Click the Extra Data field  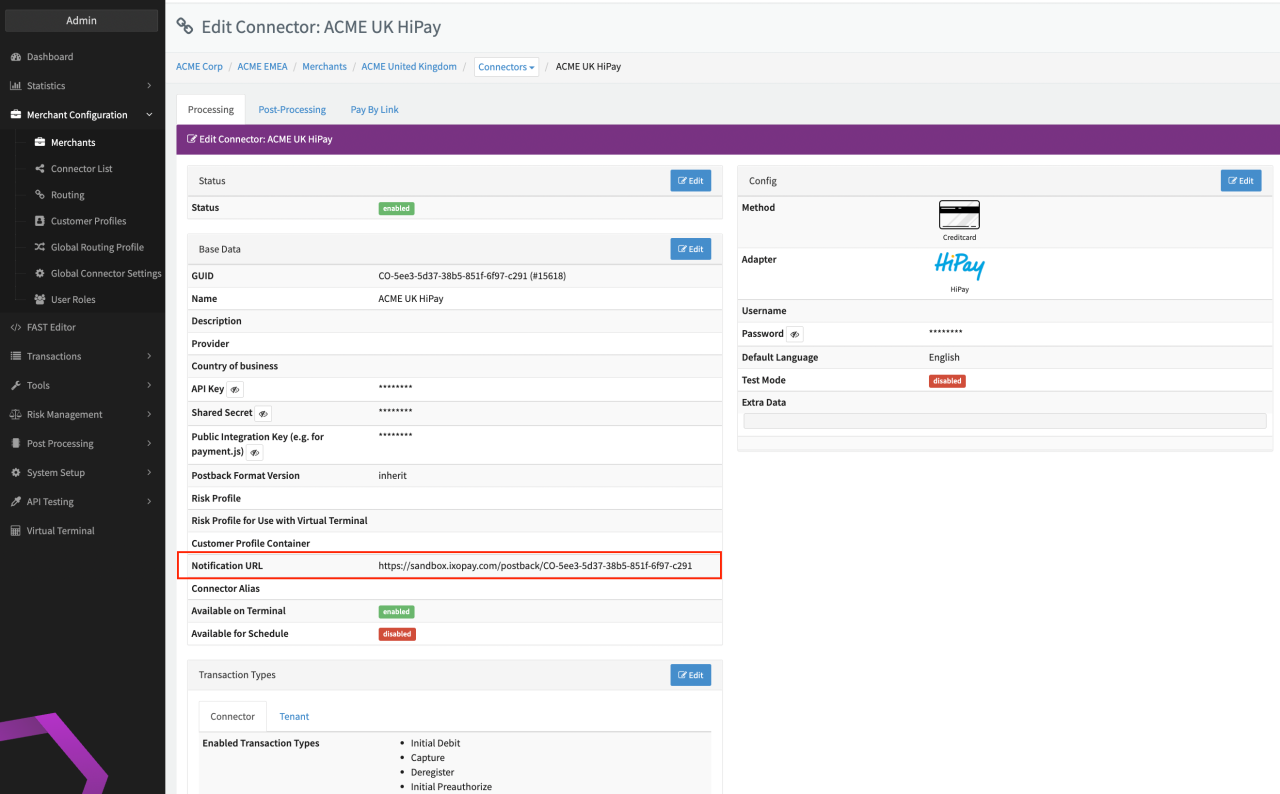click(x=1004, y=421)
